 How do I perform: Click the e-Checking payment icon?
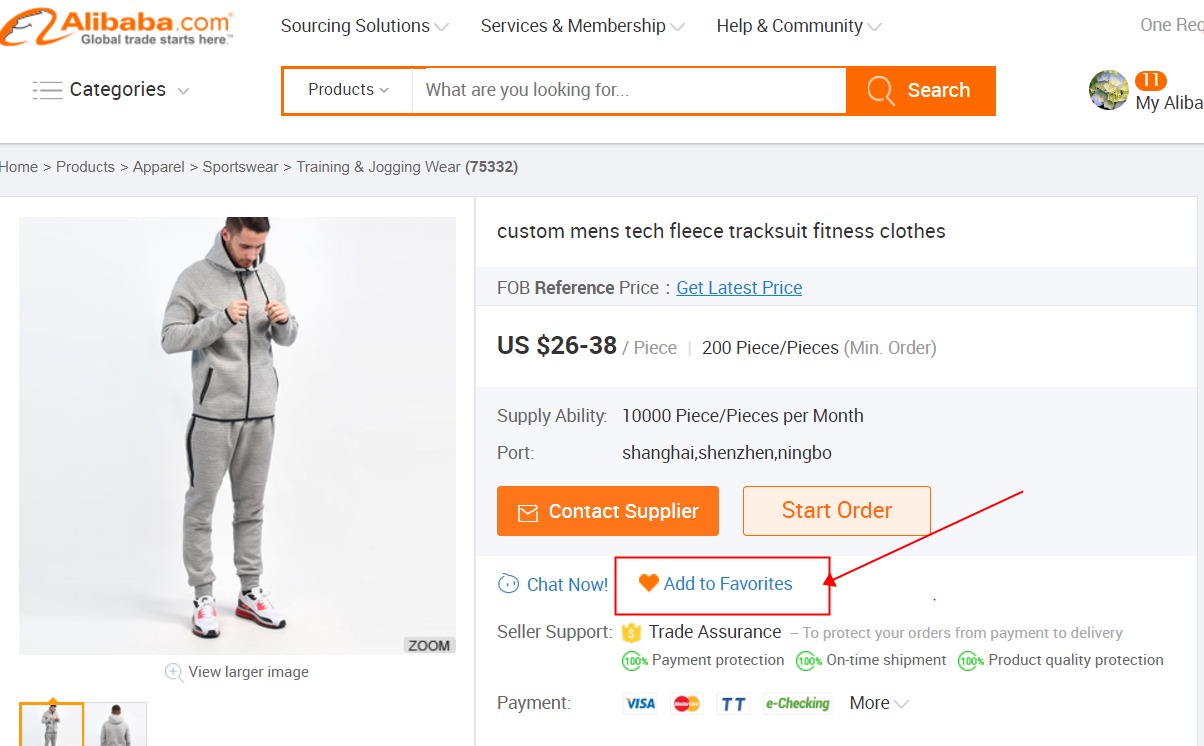pyautogui.click(x=797, y=704)
